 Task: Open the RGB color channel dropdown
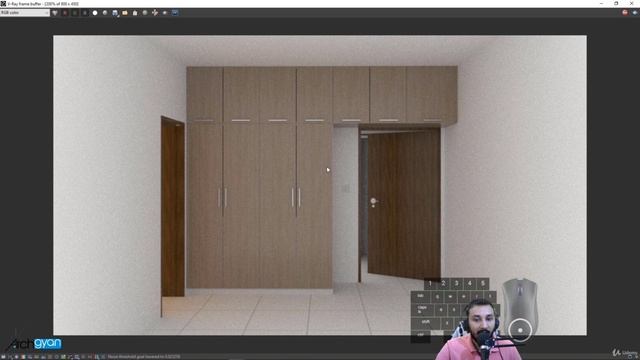(24, 13)
